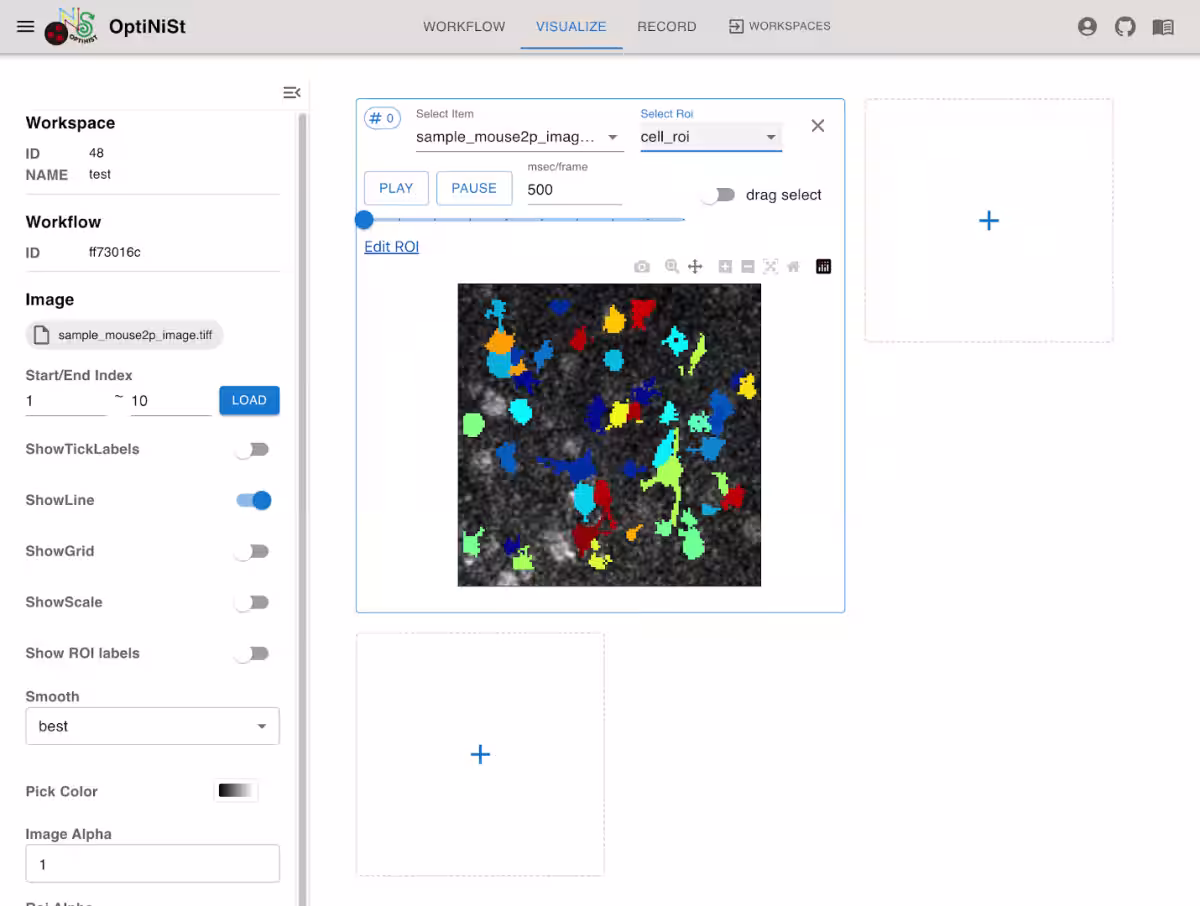Open the Select Roi dropdown
This screenshot has height=906, width=1200.
tap(711, 137)
